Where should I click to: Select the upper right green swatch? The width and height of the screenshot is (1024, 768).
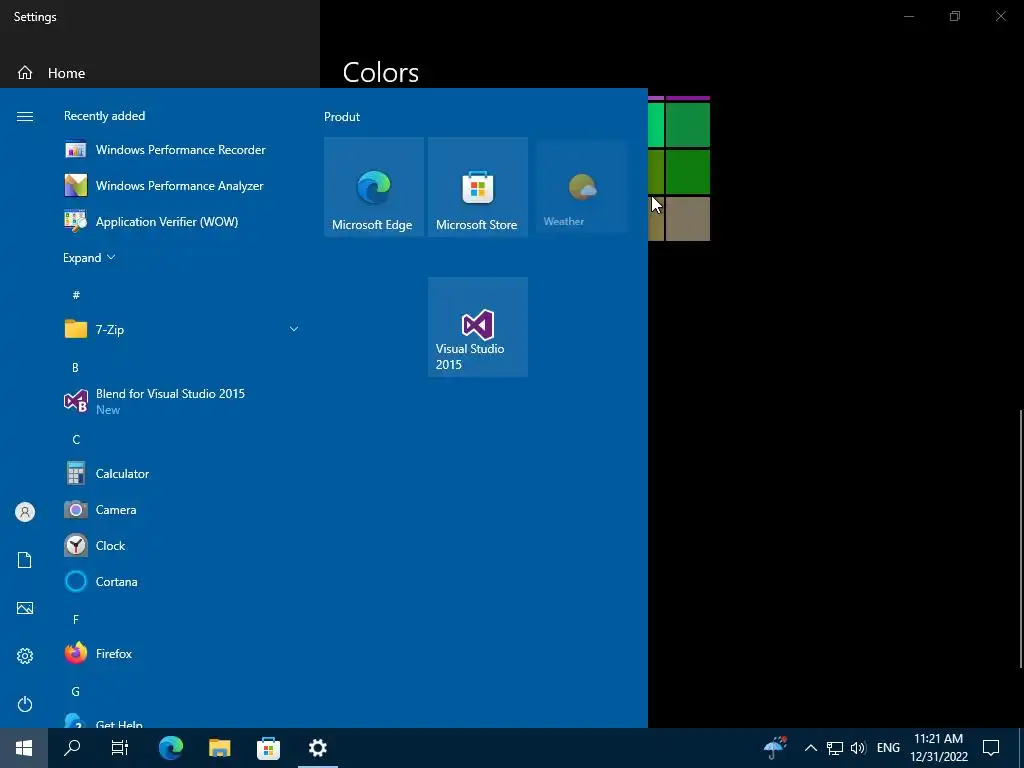688,125
